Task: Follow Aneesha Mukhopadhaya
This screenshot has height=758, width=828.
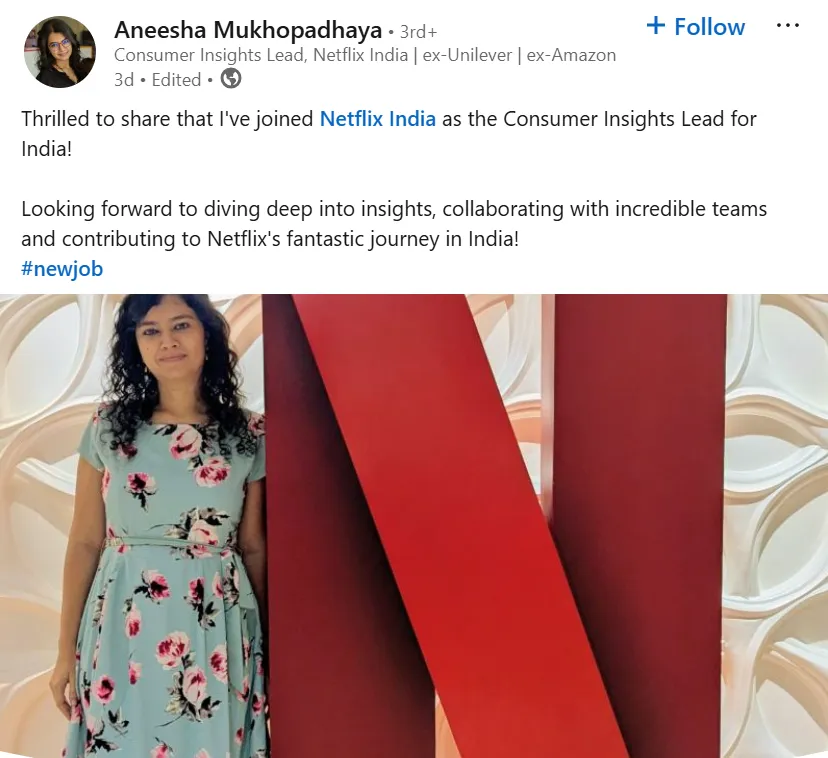Action: [695, 26]
